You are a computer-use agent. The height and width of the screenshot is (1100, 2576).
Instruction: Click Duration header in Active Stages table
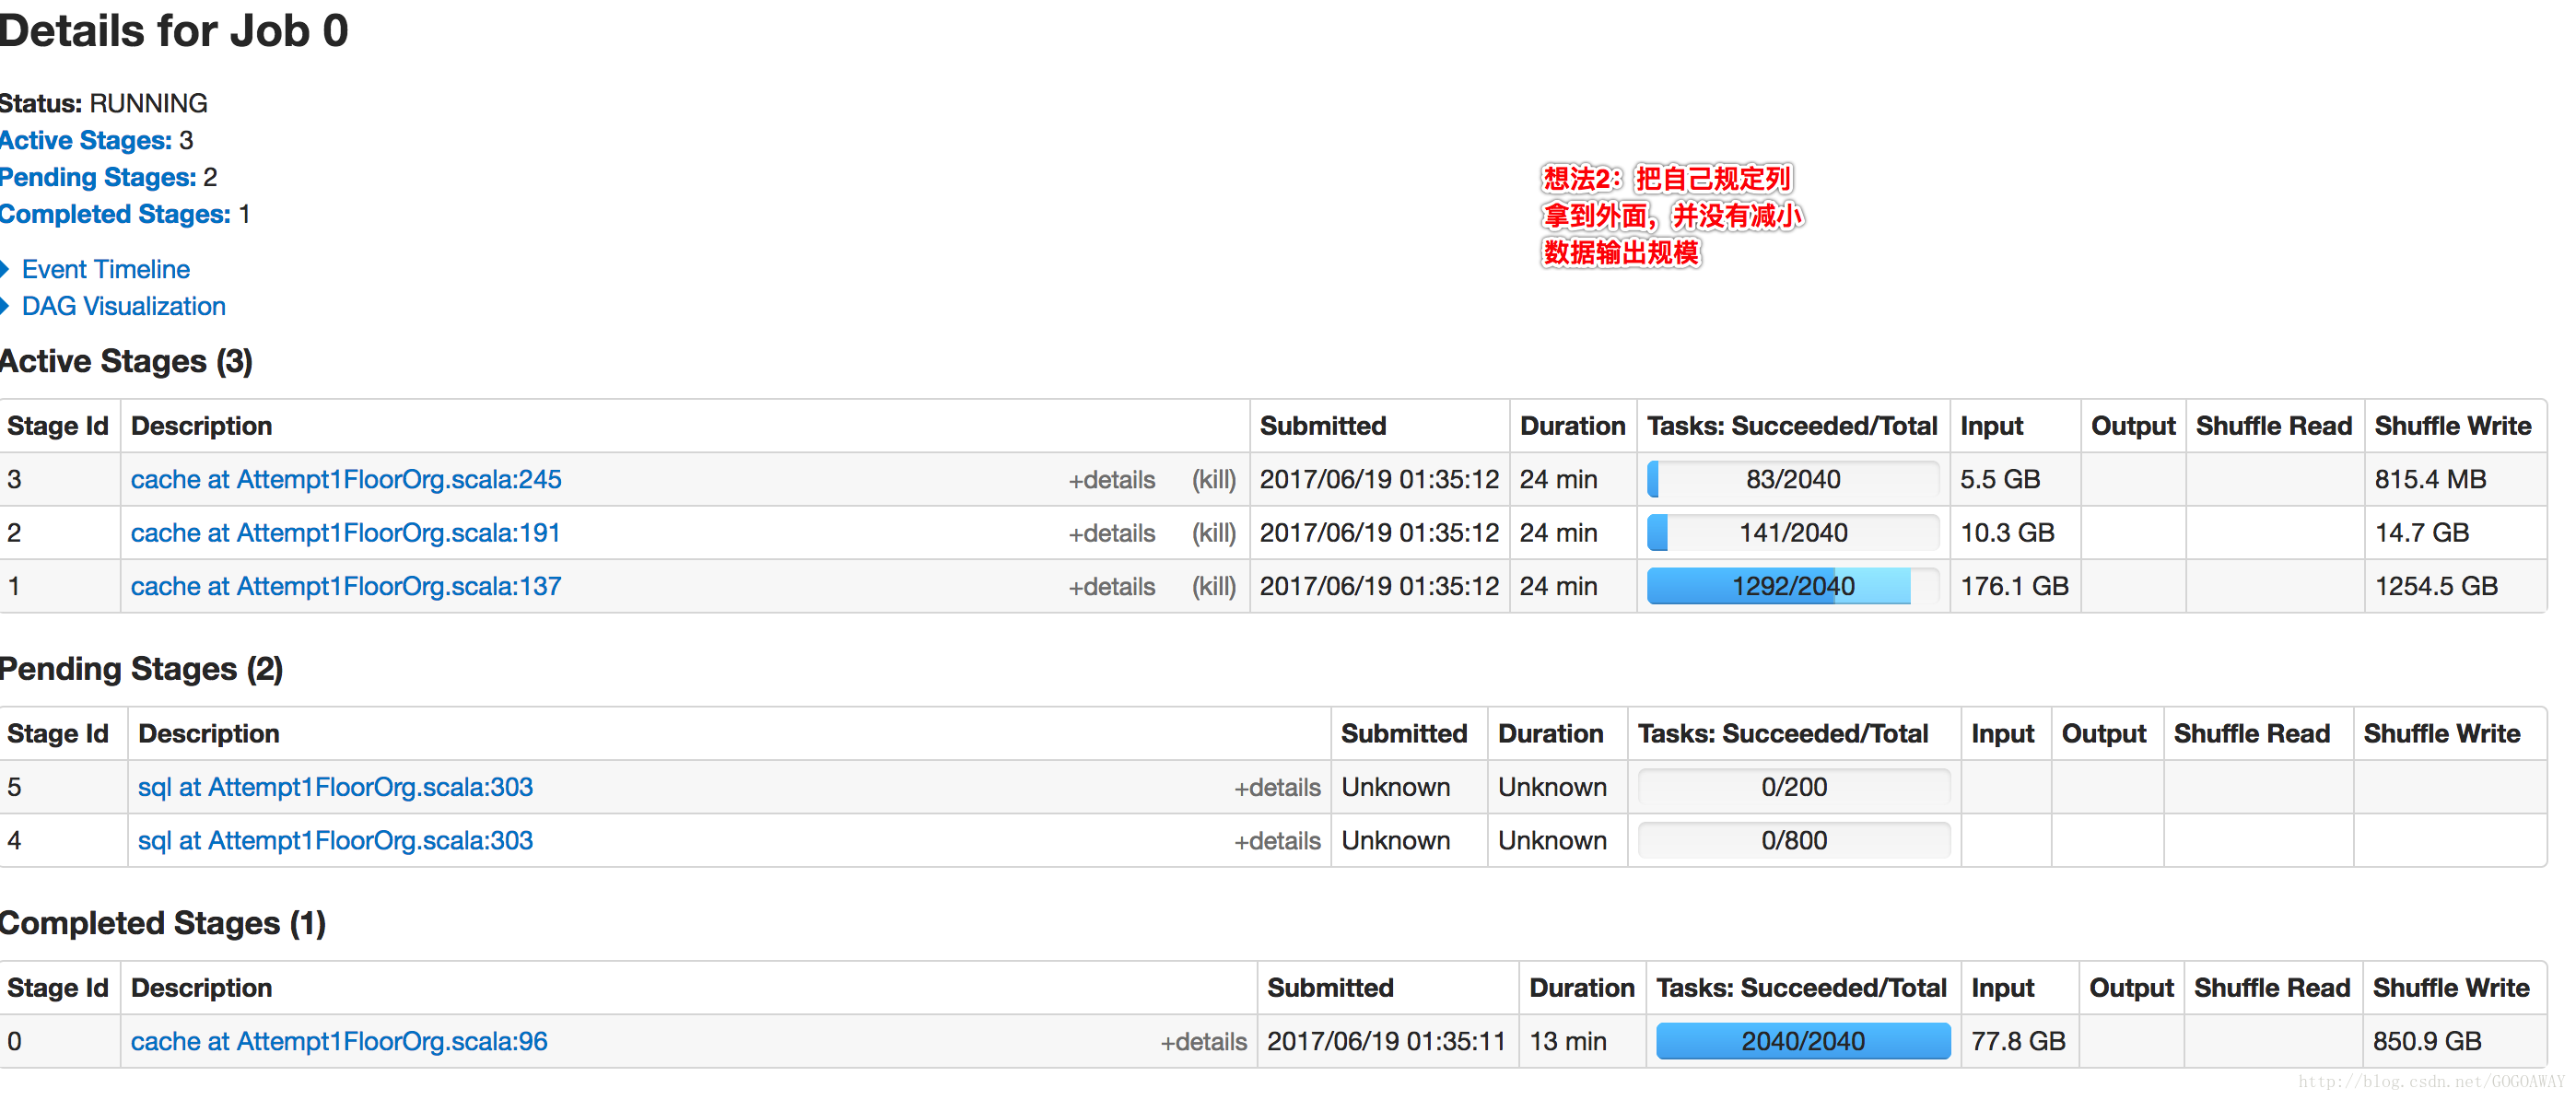click(x=1573, y=426)
